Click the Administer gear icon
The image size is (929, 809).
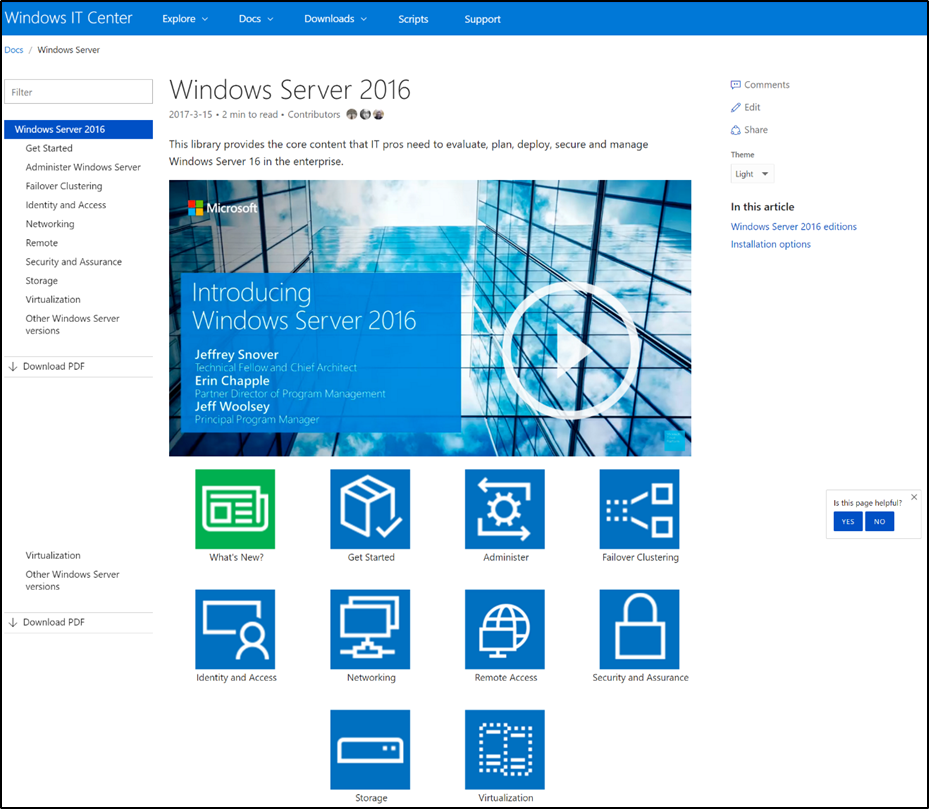tap(504, 510)
